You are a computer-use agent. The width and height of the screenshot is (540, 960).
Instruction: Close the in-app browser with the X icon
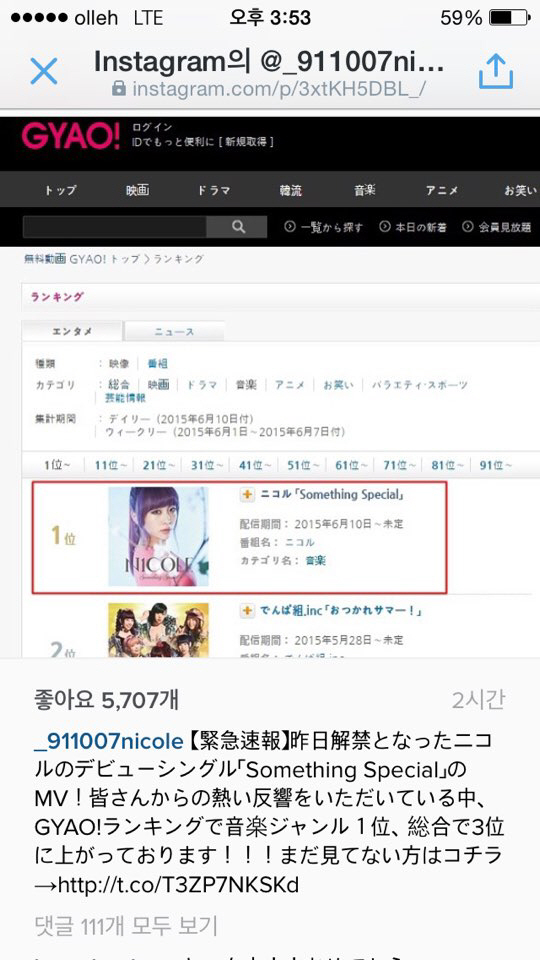[x=43, y=72]
